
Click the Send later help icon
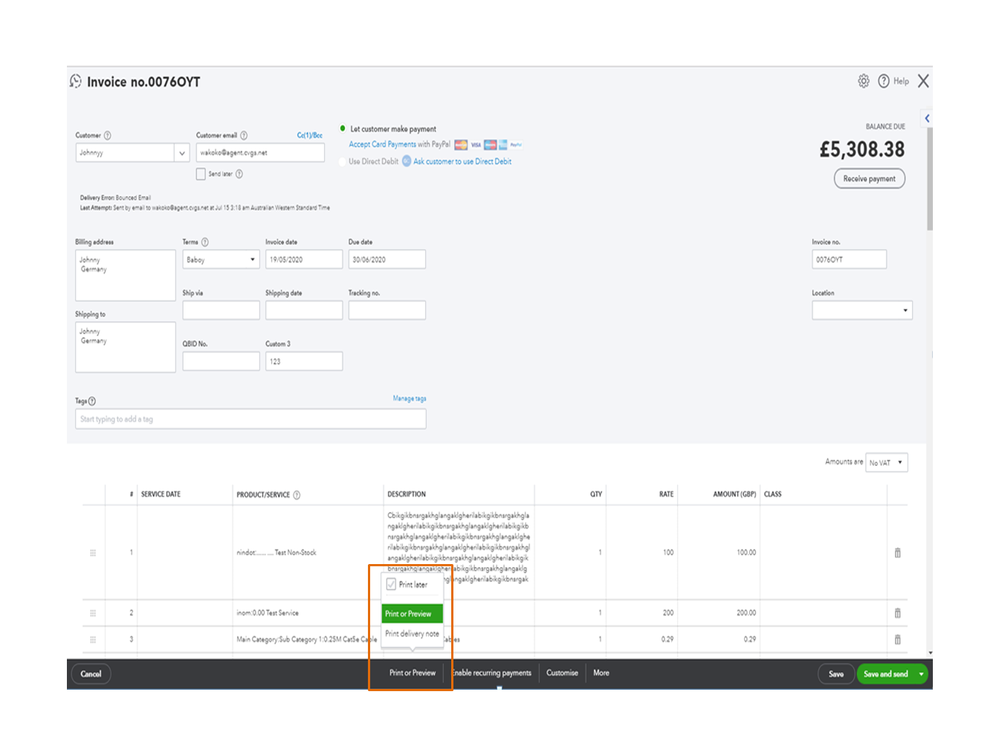(x=239, y=174)
